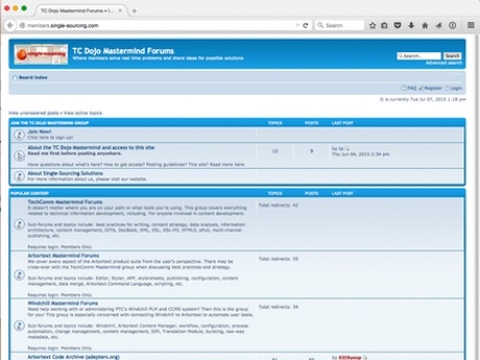The height and width of the screenshot is (360, 480).
Task: Click forum icon beside TechComm Mastermind Forums
Action: [19, 224]
